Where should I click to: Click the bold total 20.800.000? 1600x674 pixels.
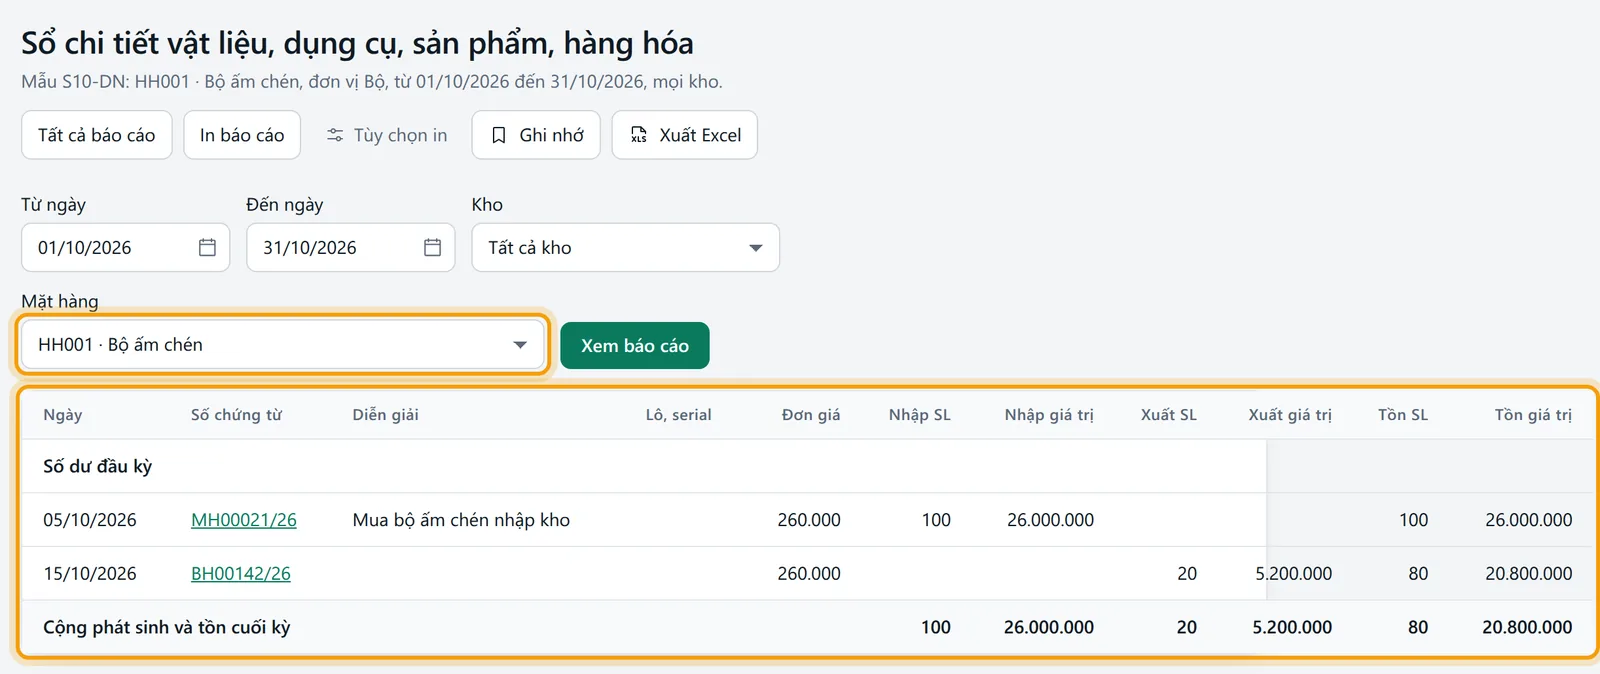1527,627
